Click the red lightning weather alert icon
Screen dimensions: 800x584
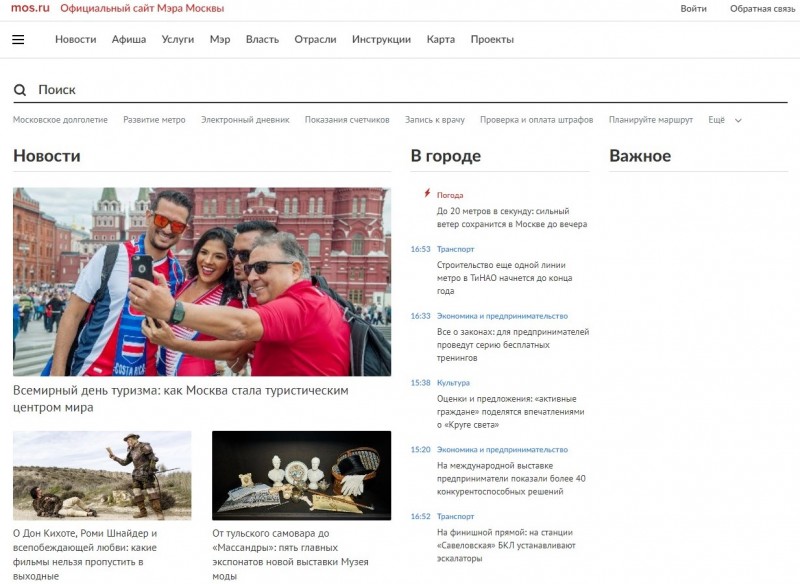[x=427, y=193]
